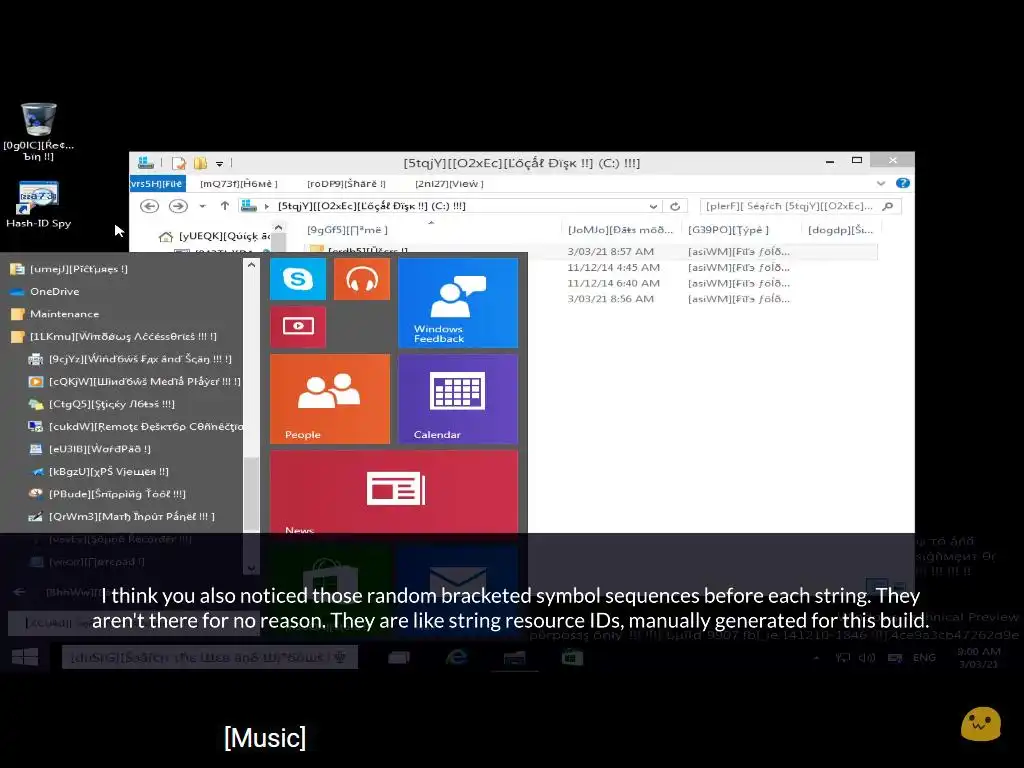Select the row dated 11/12/14 6:40 AM

[x=702, y=283]
